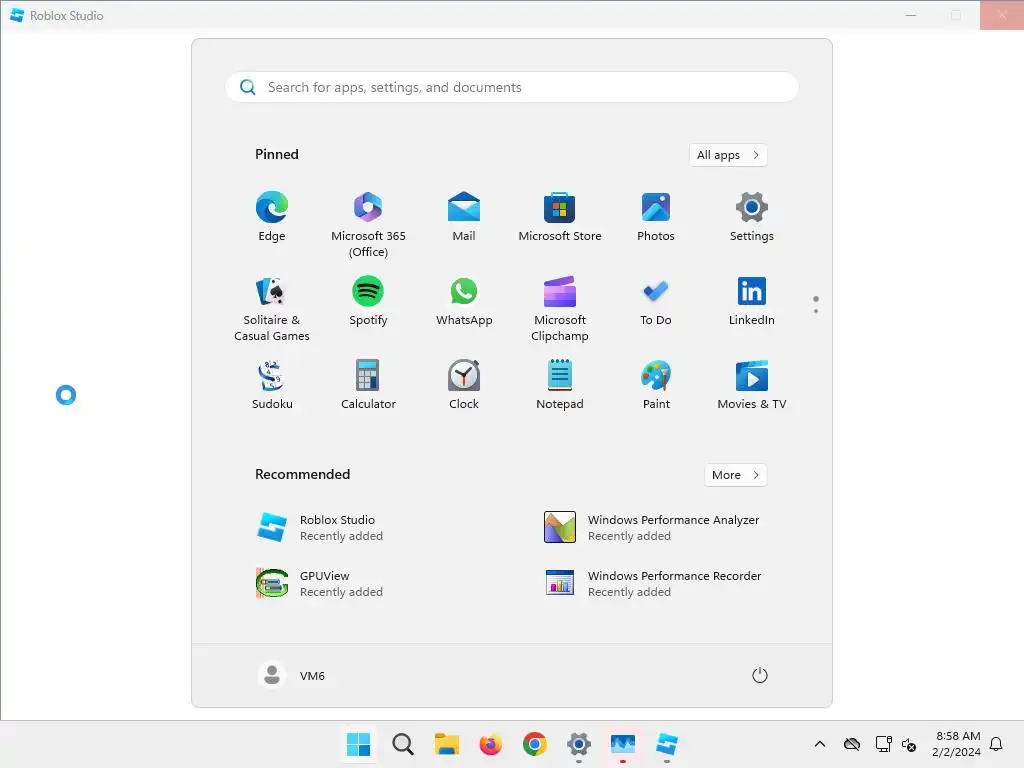Launch Microsoft 365 (Office)

(368, 225)
